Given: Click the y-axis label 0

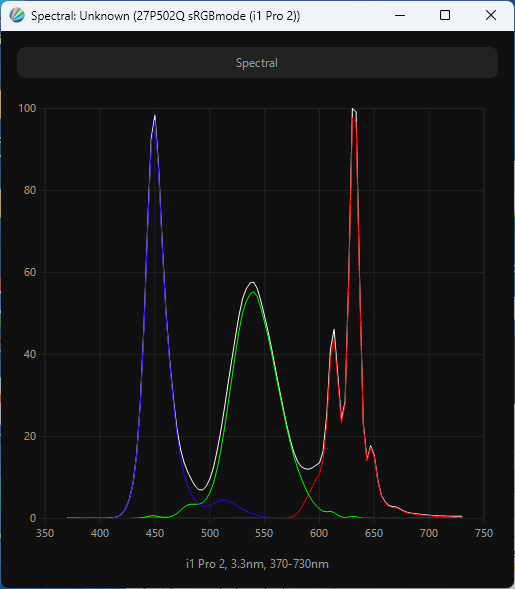Looking at the screenshot, I should [x=33, y=518].
